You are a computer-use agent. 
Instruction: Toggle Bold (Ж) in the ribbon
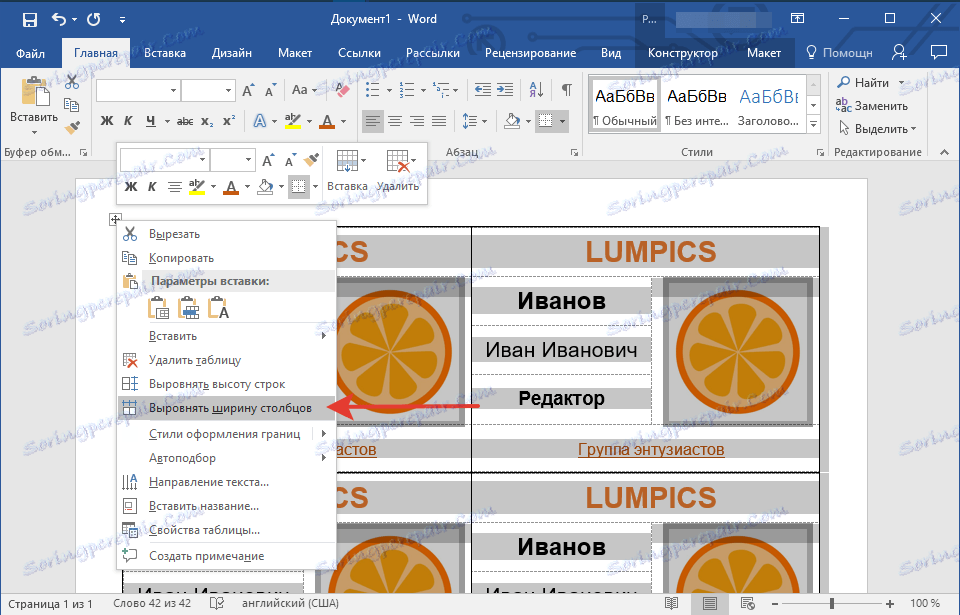click(x=107, y=121)
